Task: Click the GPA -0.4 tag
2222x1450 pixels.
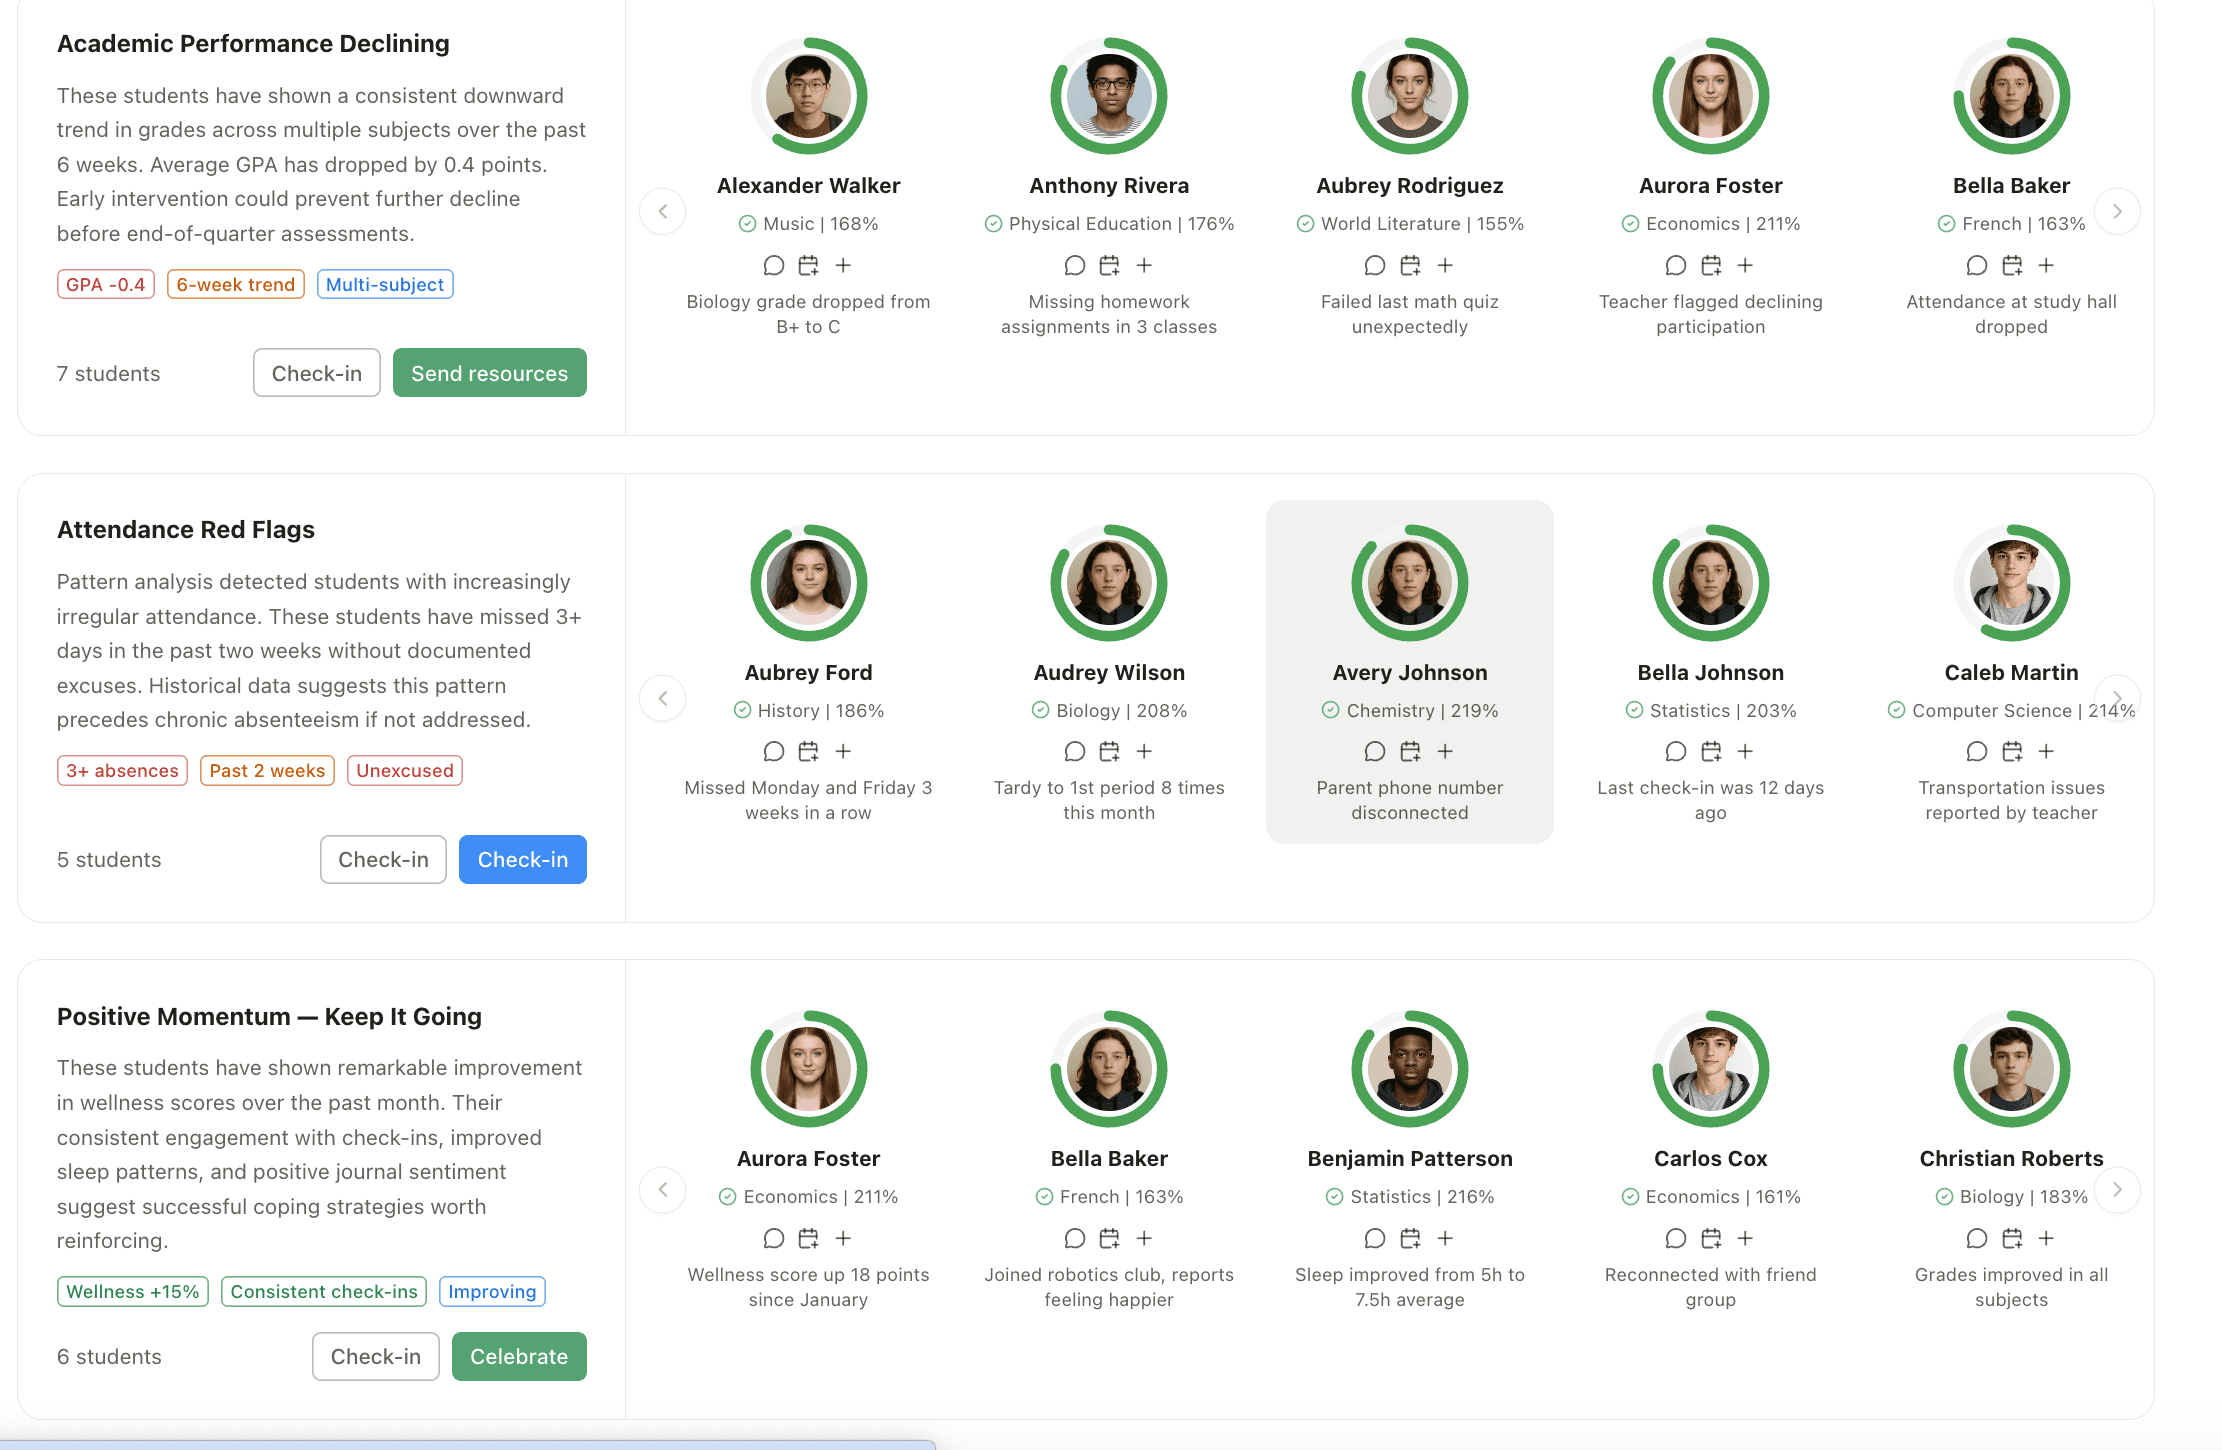Action: 105,284
